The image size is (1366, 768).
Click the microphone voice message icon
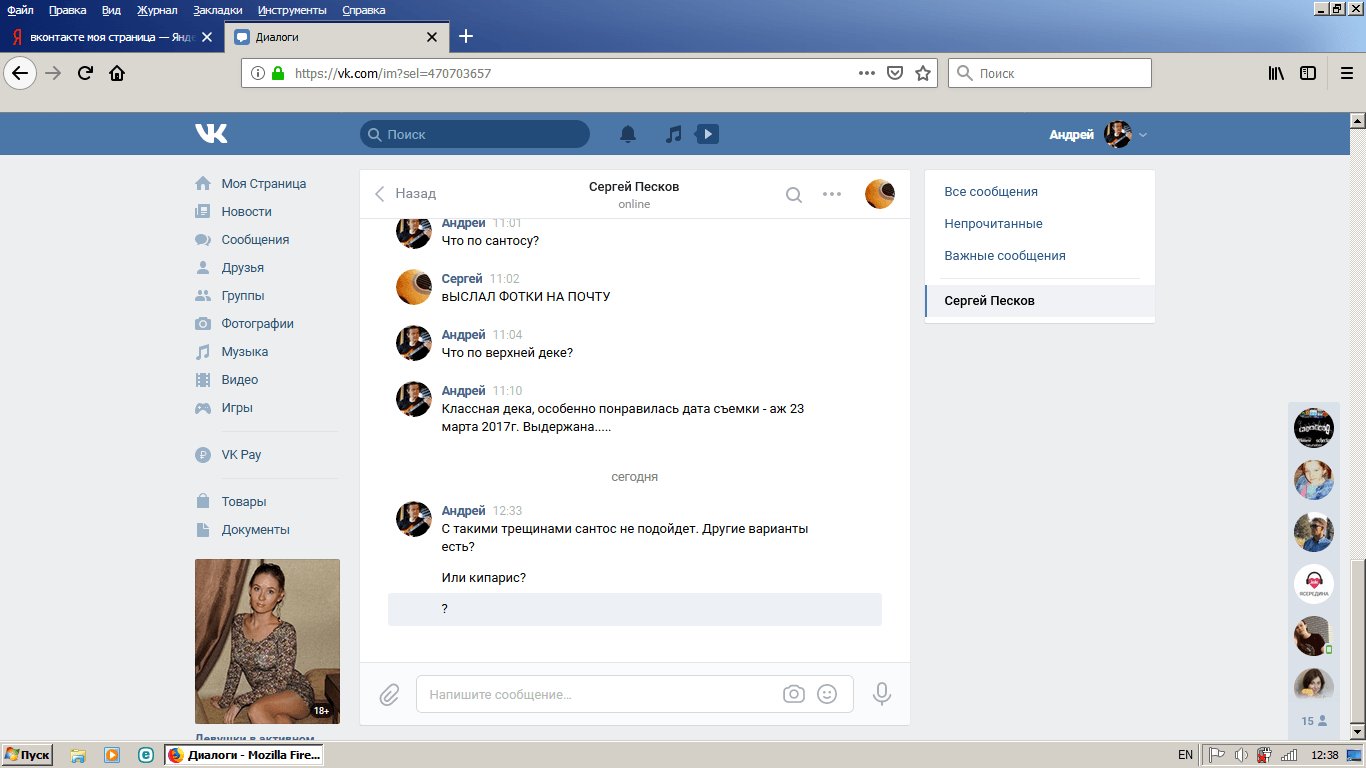881,694
